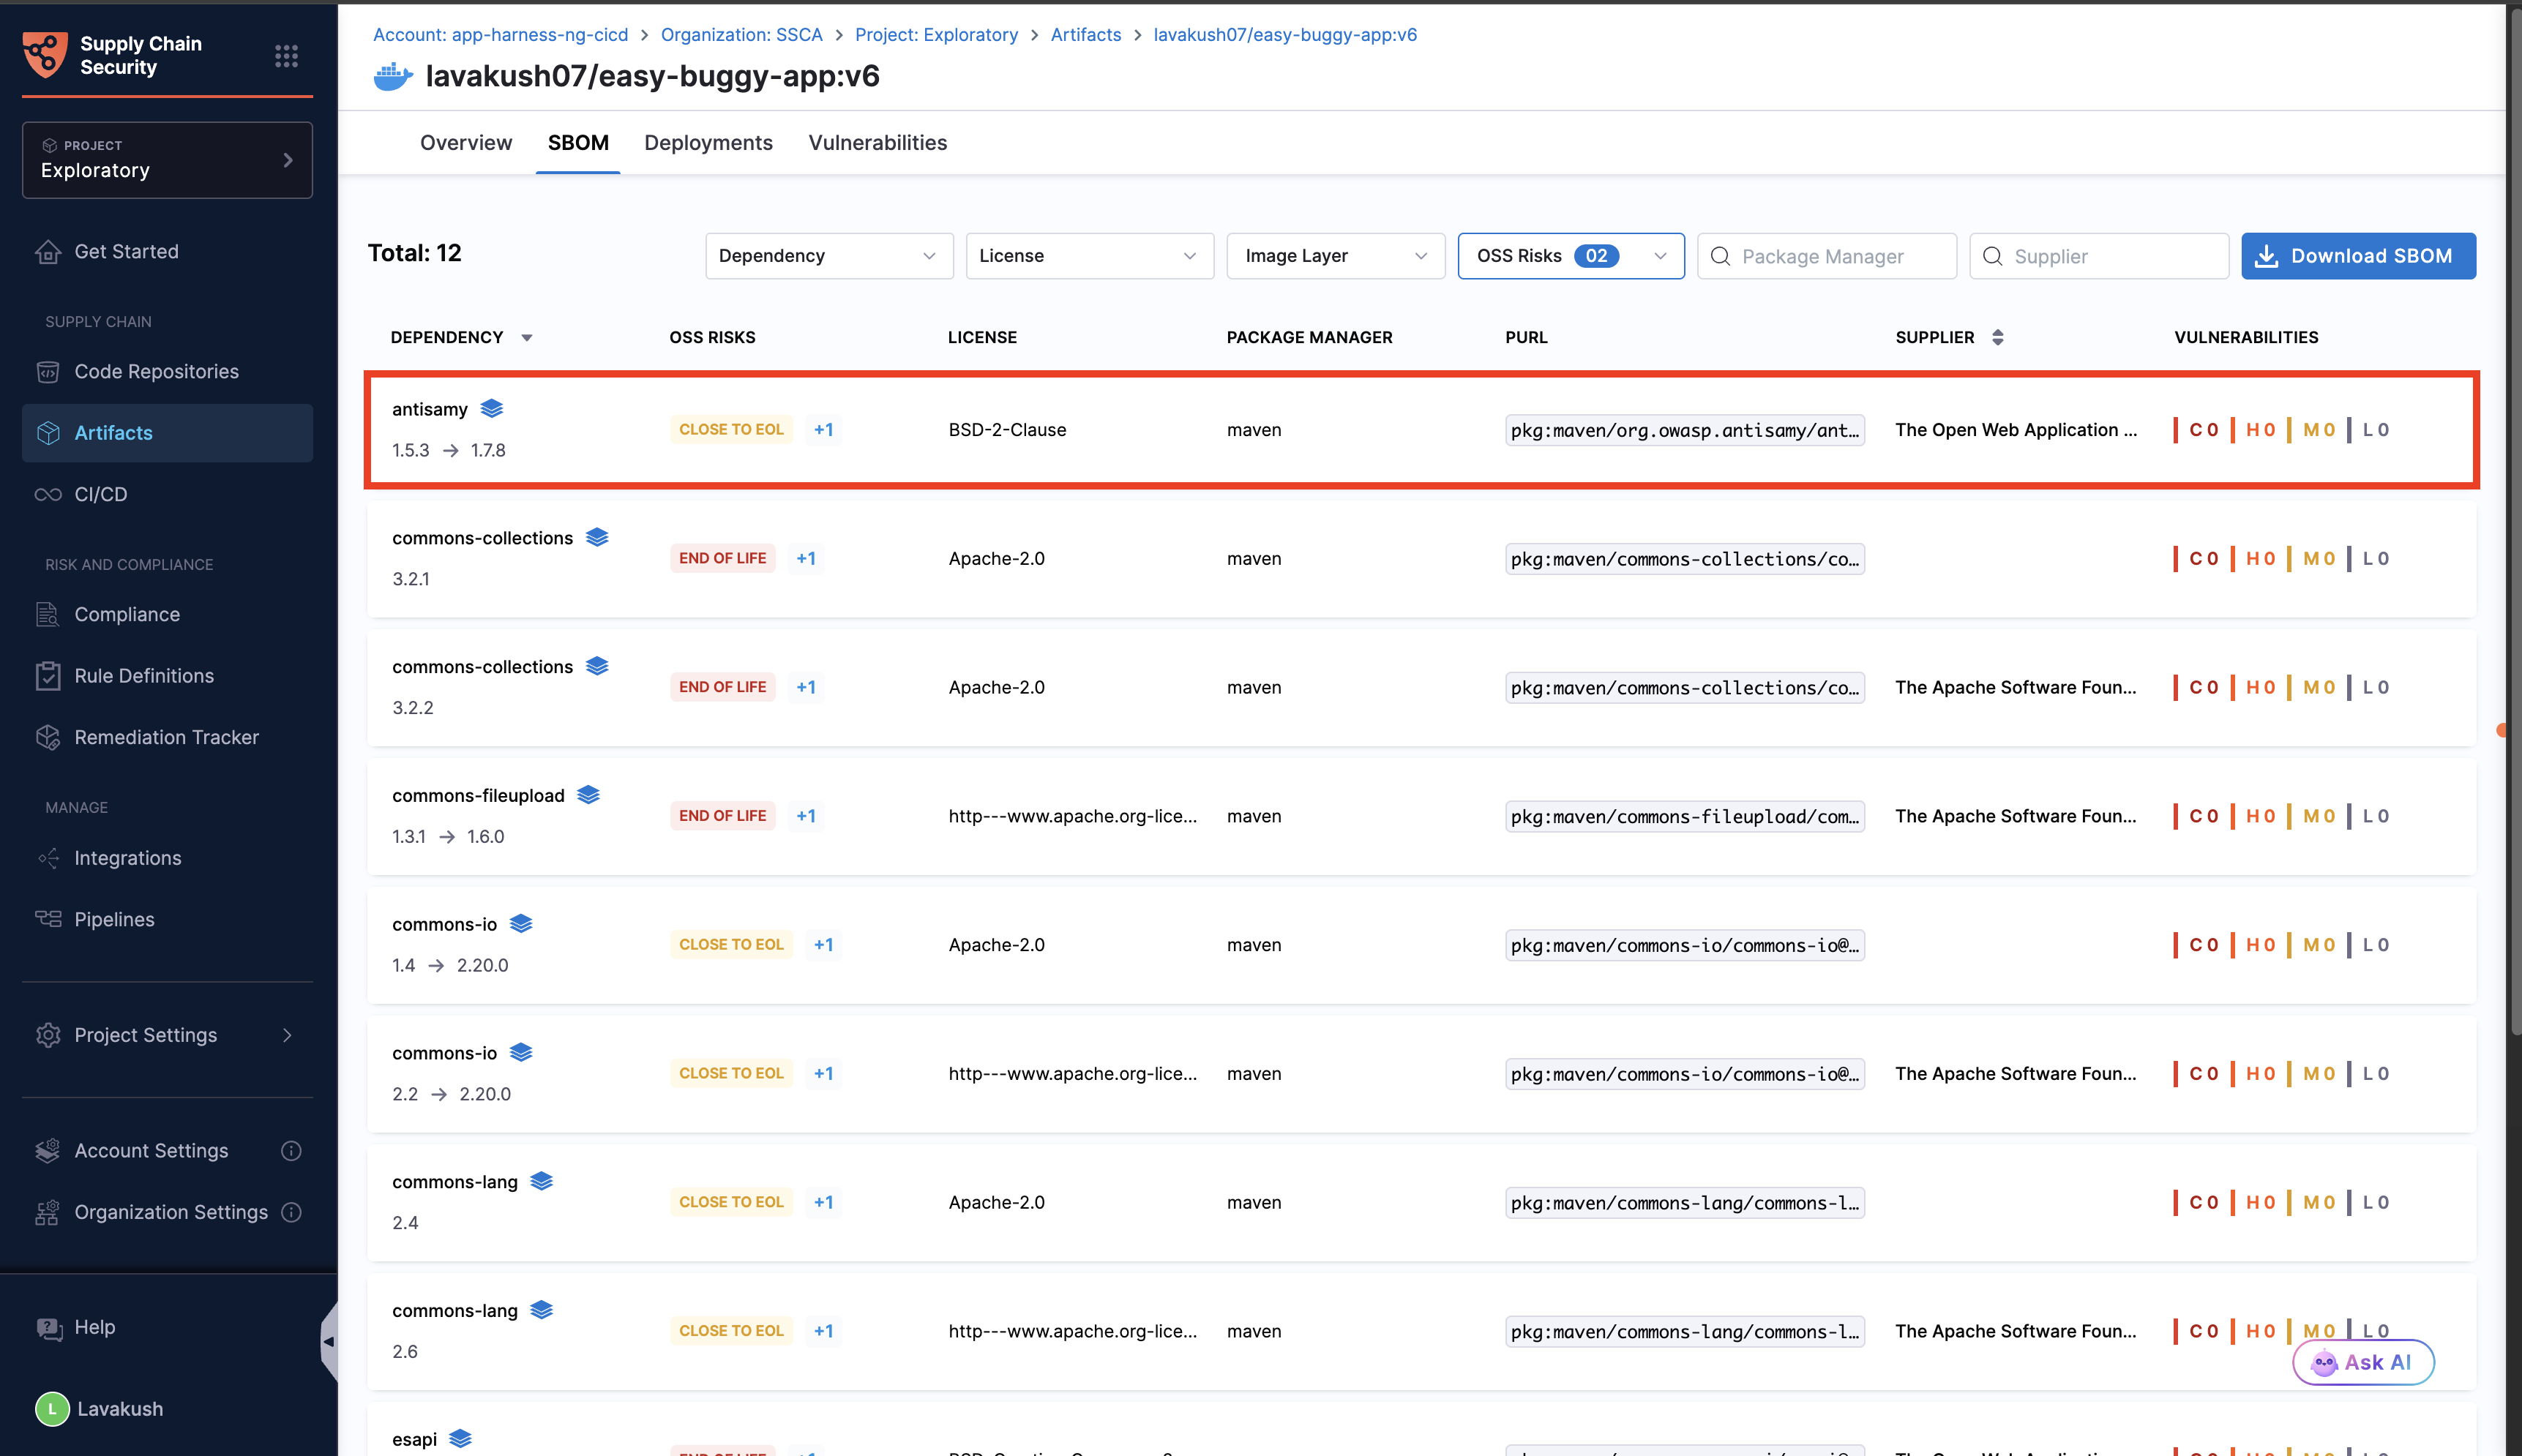This screenshot has width=2522, height=1456.
Task: Open the module switcher grid icon
Action: point(286,56)
